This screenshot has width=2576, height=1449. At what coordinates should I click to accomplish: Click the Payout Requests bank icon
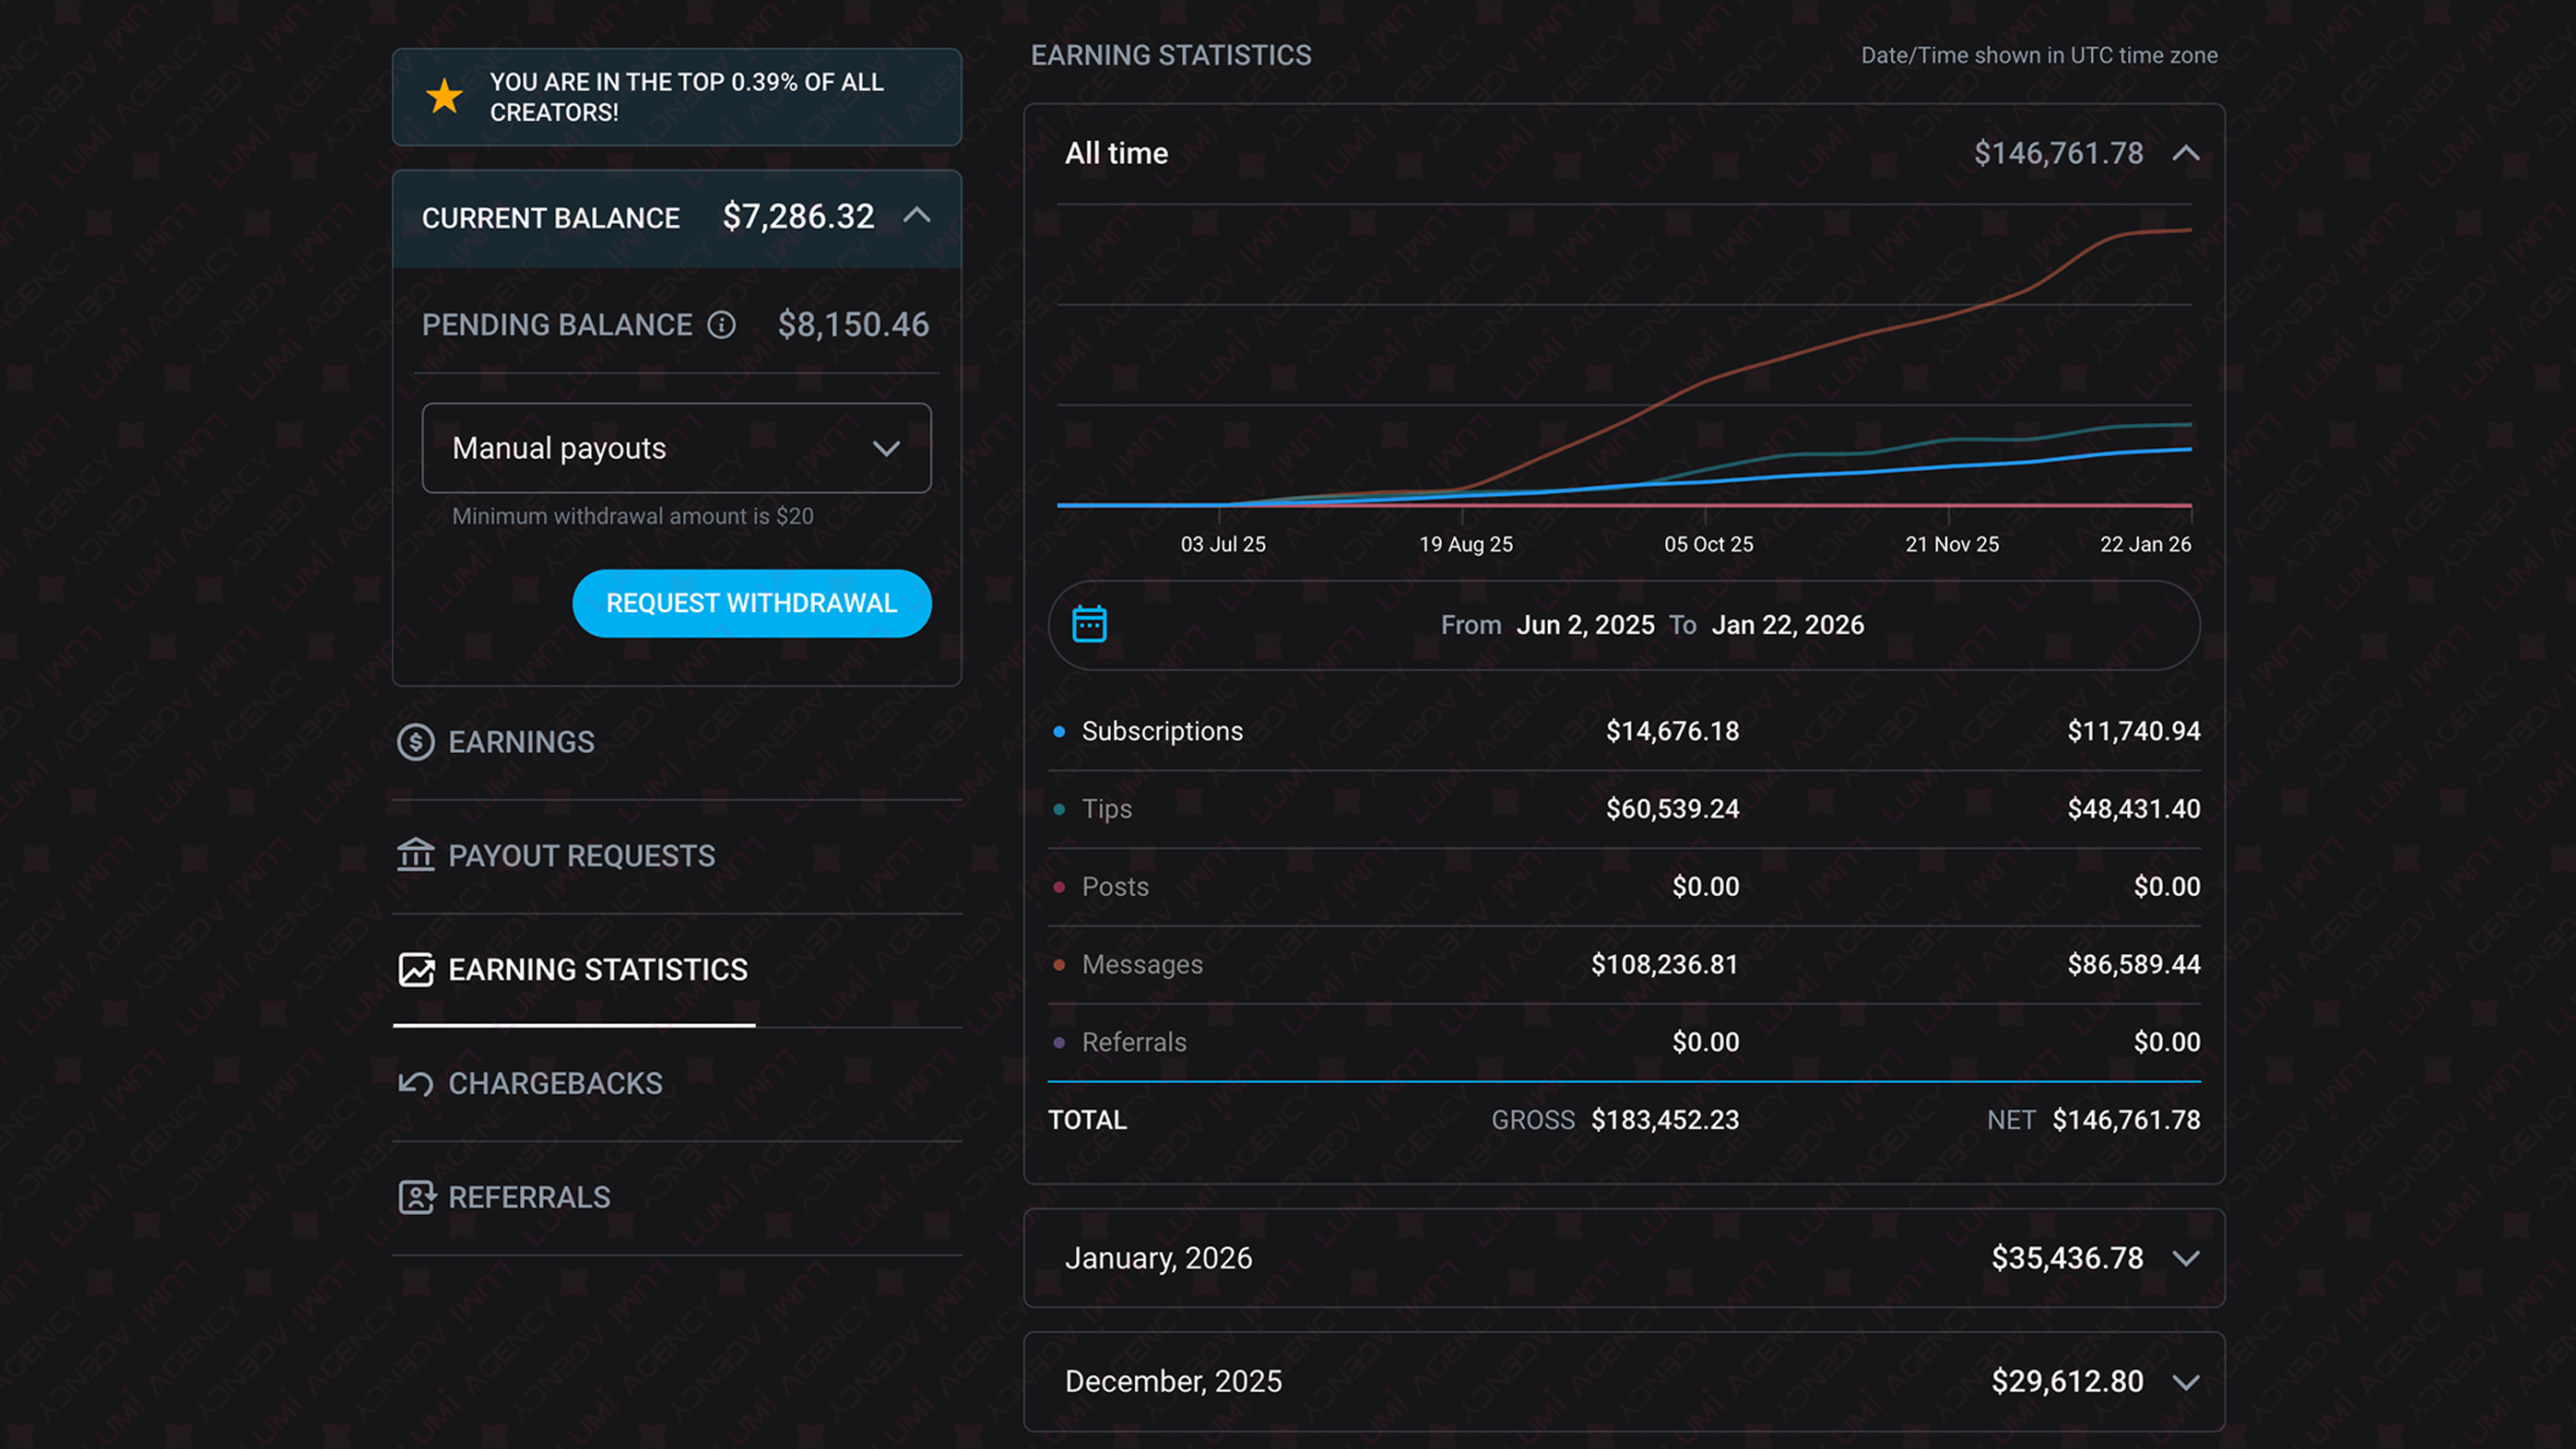(416, 855)
